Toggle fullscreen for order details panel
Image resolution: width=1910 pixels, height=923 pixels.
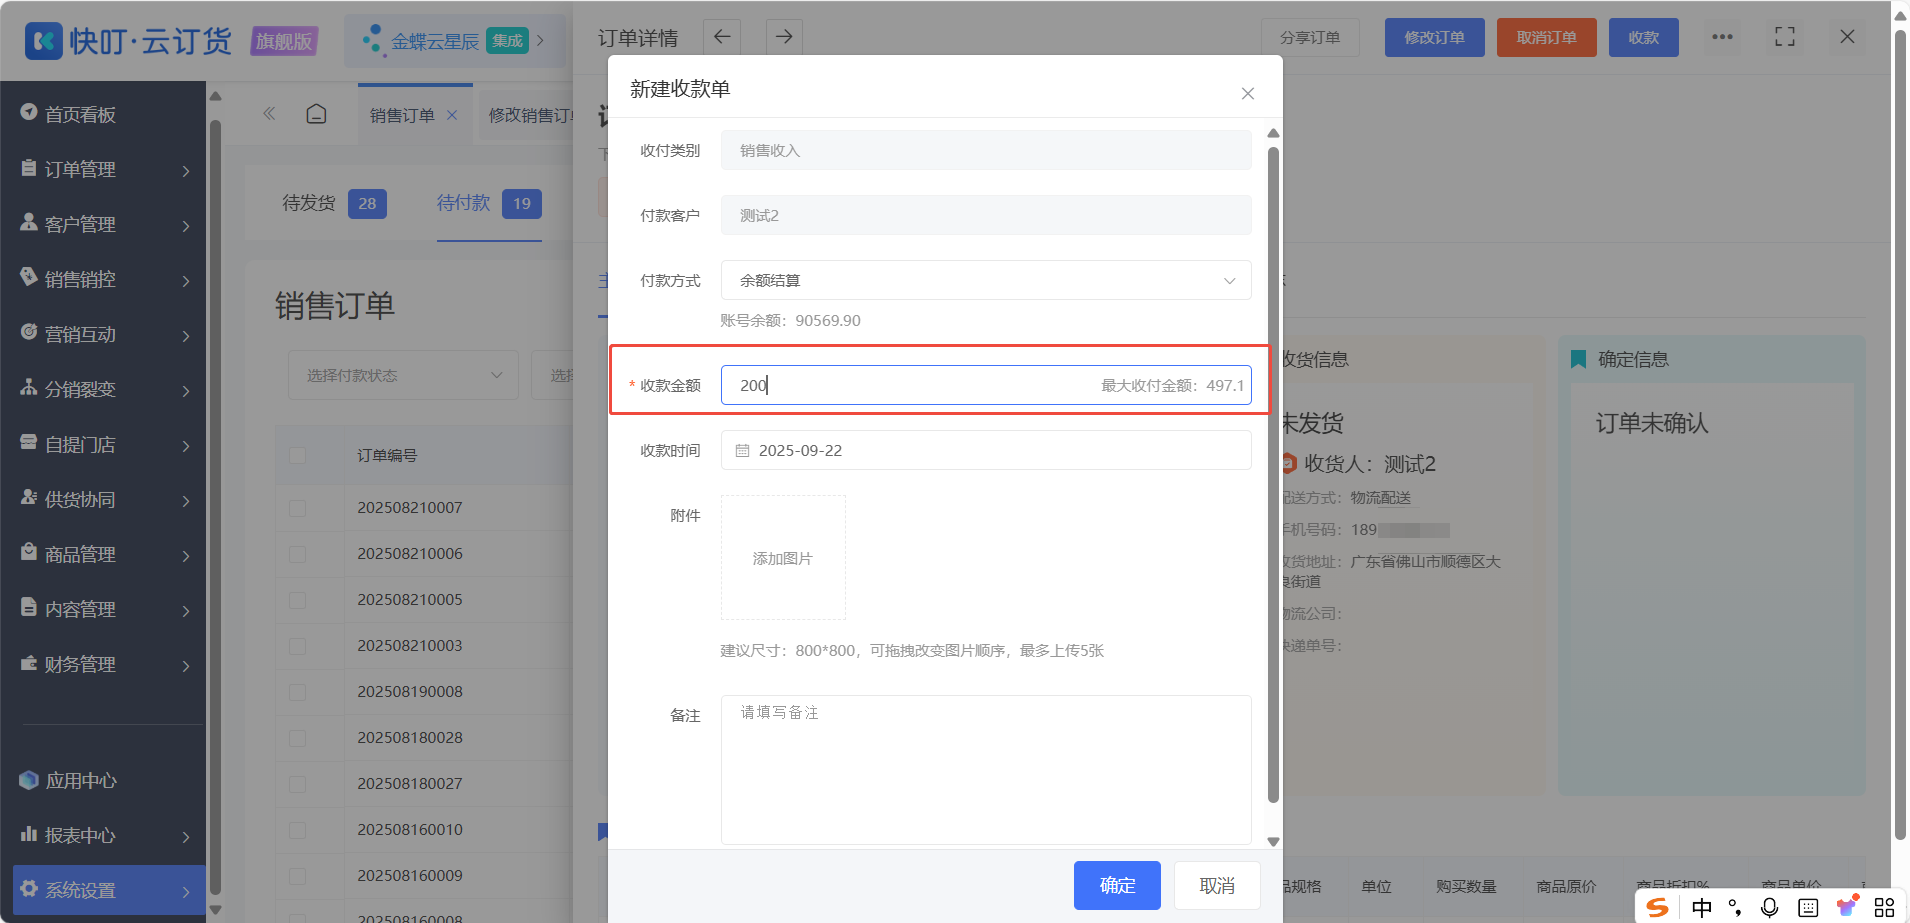[x=1785, y=37]
